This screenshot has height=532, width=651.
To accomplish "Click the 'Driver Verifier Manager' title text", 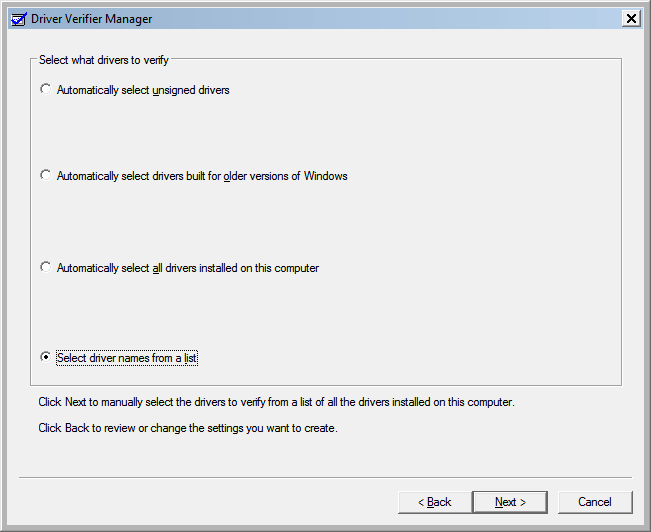I will click(92, 19).
